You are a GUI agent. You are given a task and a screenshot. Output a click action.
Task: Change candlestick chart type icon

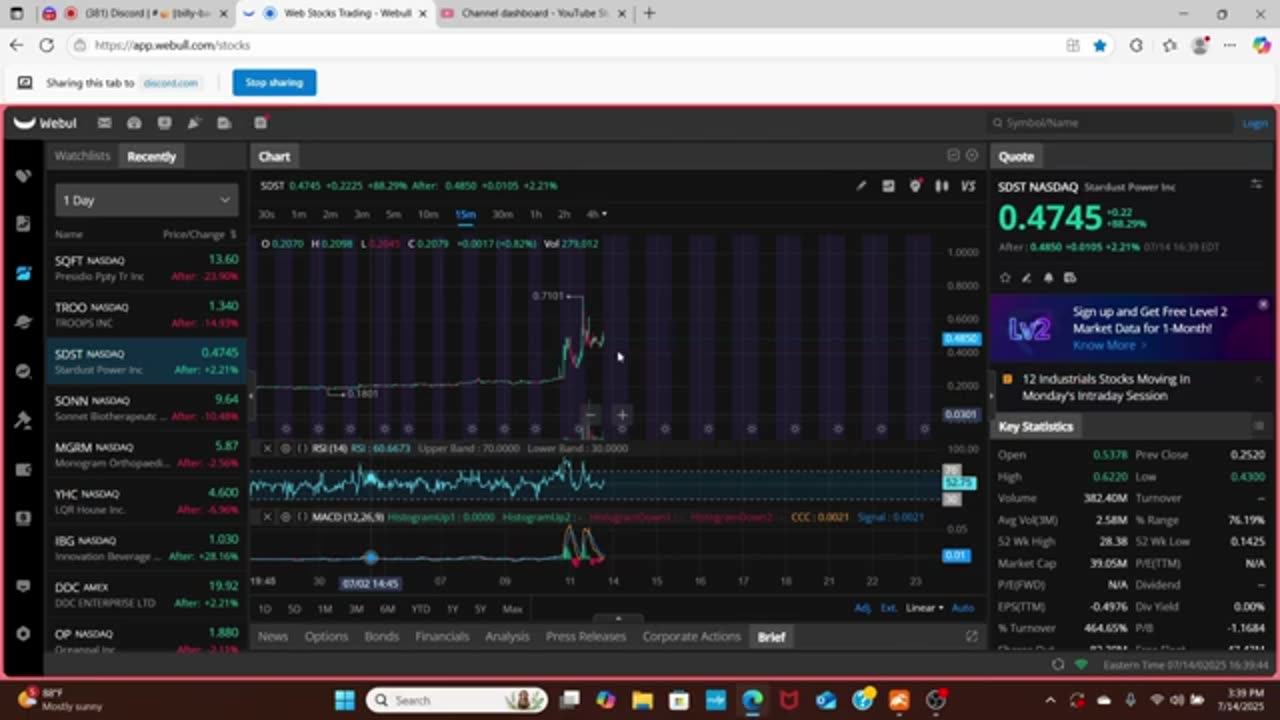pyautogui.click(x=941, y=186)
